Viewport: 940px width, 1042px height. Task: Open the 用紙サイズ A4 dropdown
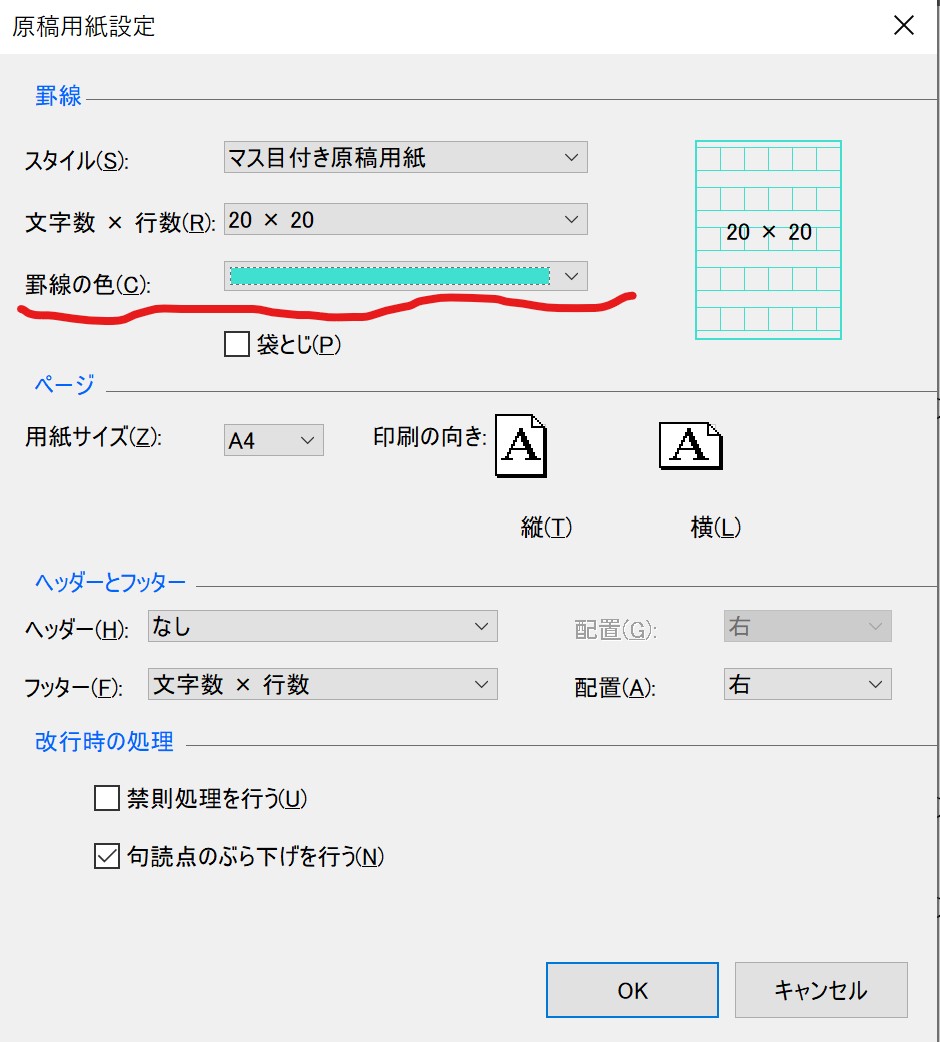274,440
